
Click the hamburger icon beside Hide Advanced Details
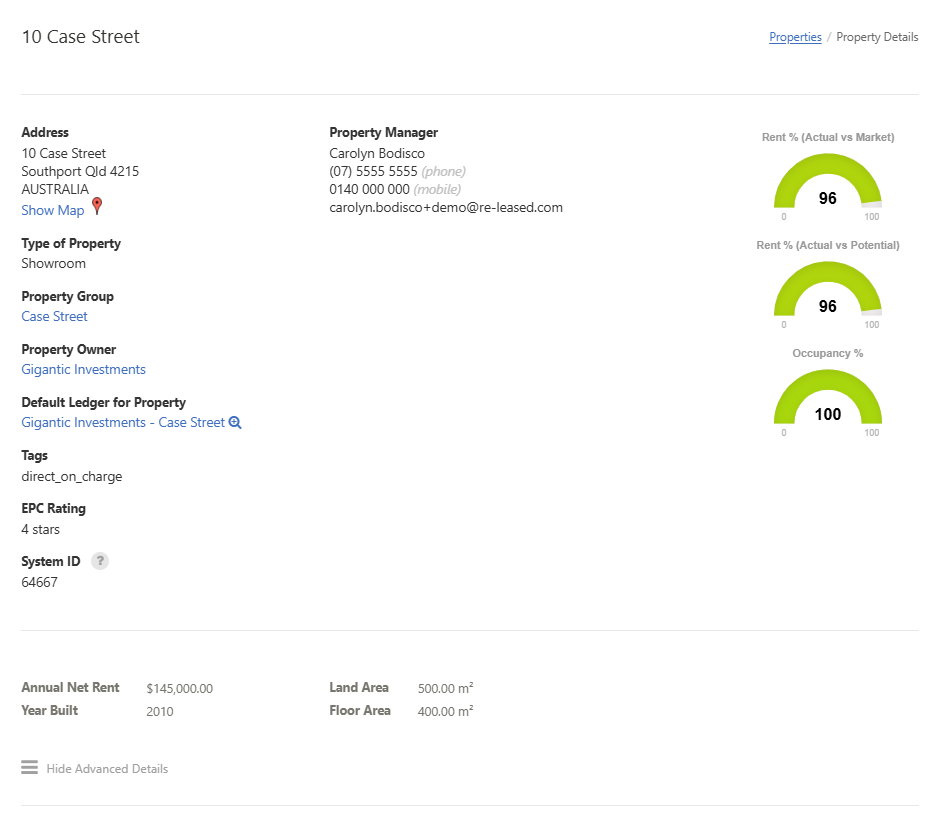[30, 768]
